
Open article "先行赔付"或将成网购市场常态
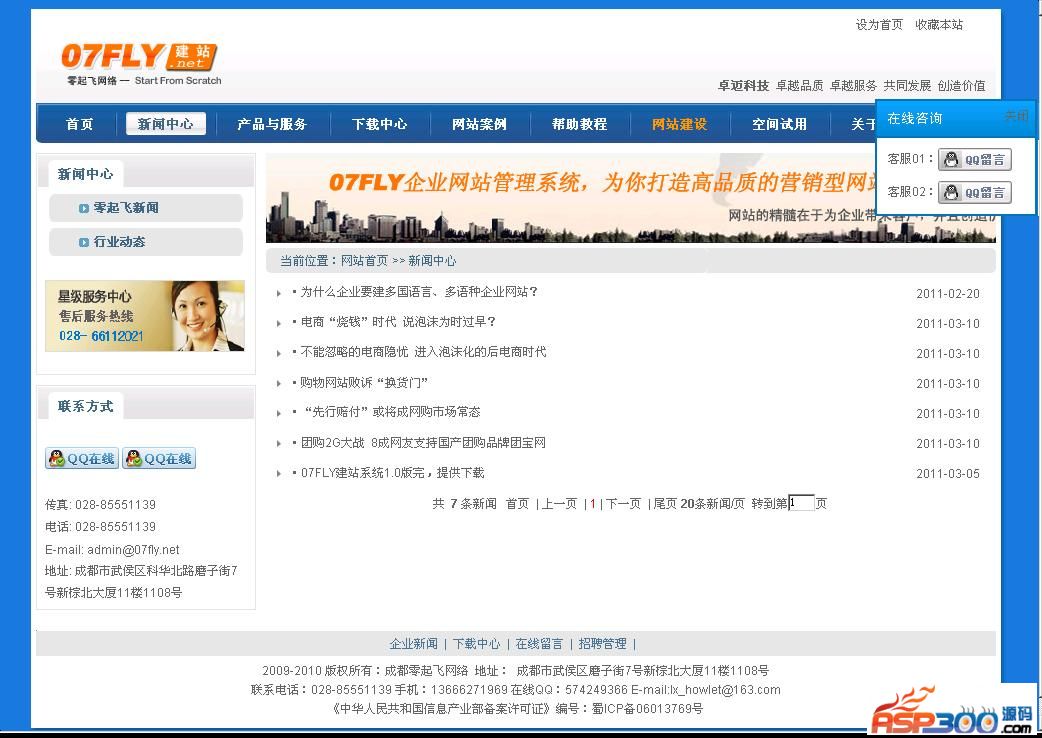[392, 413]
